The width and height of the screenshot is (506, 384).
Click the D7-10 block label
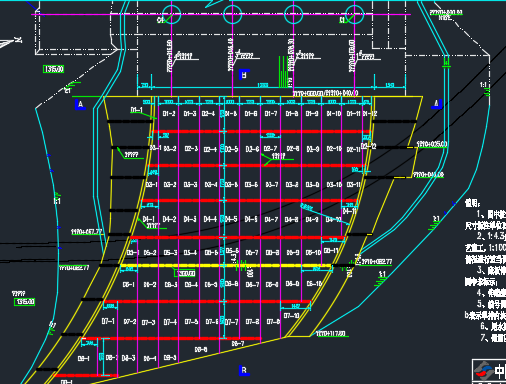[x=291, y=315]
